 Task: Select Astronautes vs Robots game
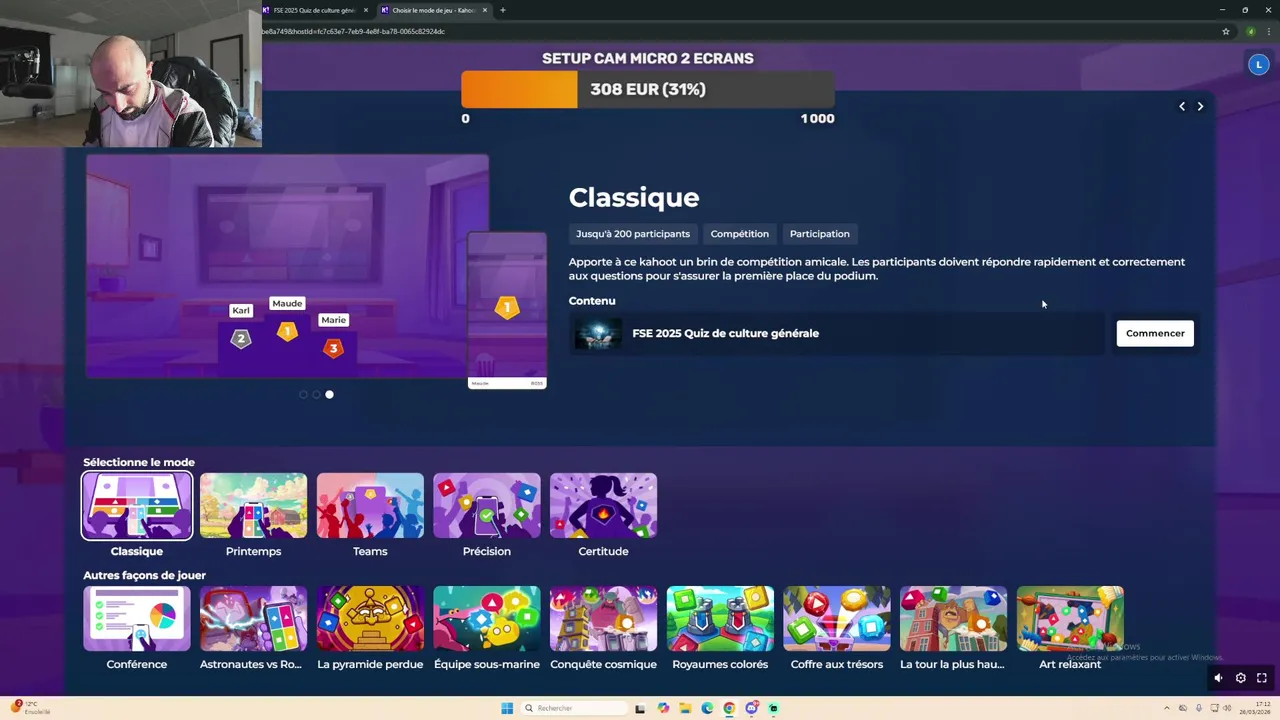pos(253,618)
